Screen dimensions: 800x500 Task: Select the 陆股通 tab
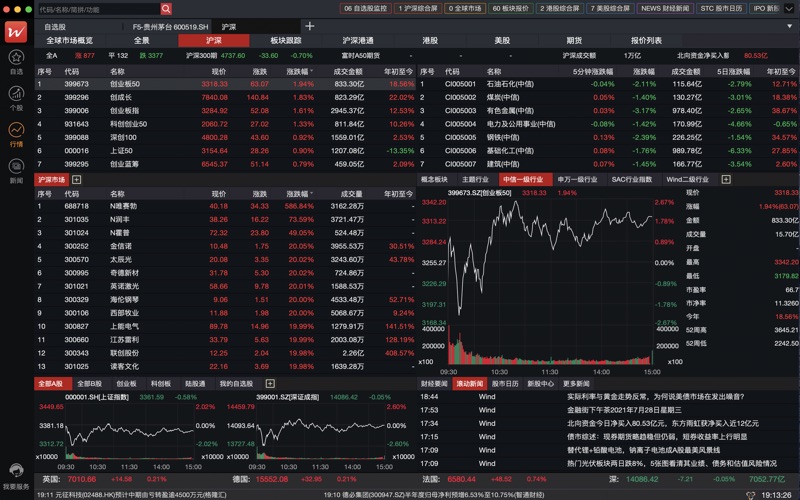[195, 384]
